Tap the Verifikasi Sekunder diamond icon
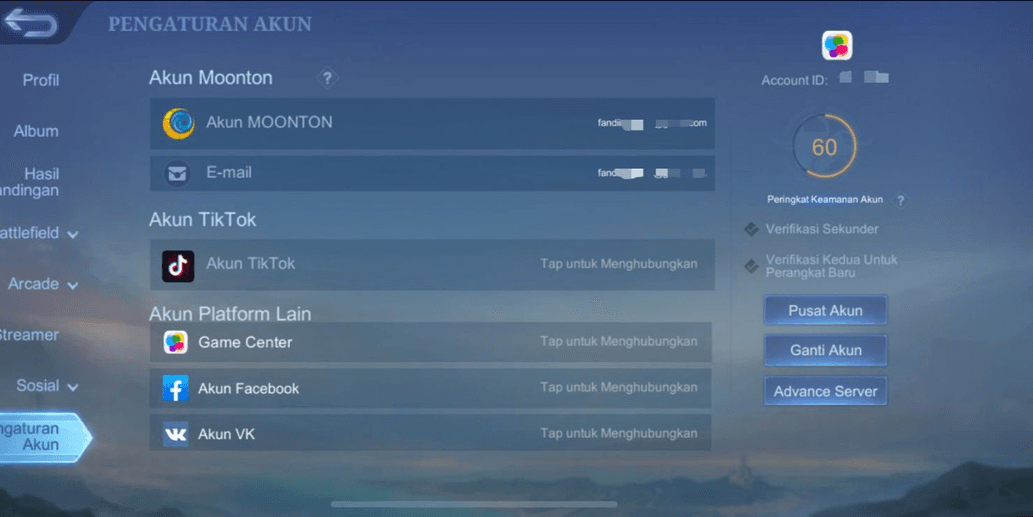The height and width of the screenshot is (517, 1033). (752, 229)
